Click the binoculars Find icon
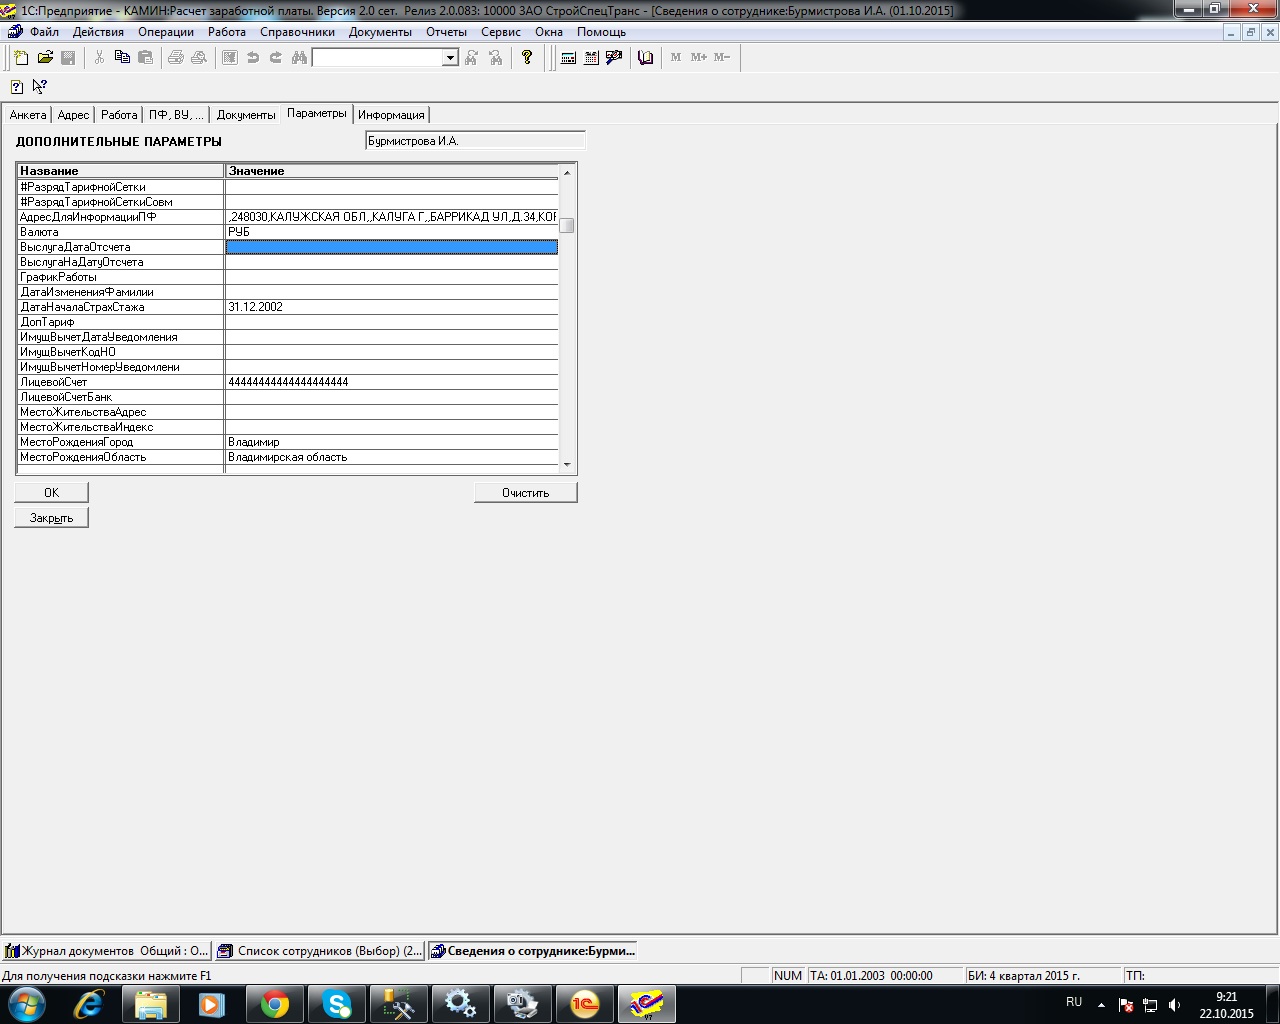Screen dimensions: 1280x1024 point(299,58)
